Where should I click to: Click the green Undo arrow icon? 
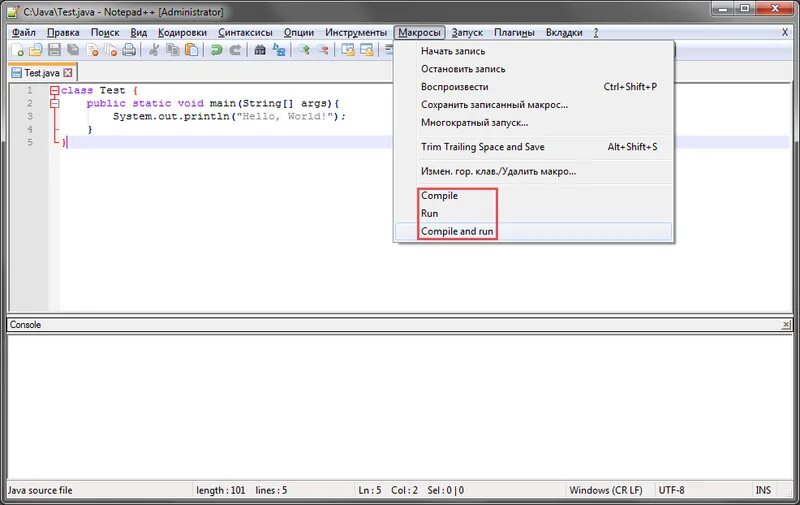tap(216, 50)
